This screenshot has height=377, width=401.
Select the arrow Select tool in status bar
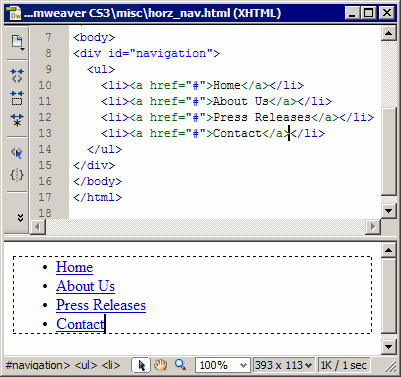click(x=141, y=365)
